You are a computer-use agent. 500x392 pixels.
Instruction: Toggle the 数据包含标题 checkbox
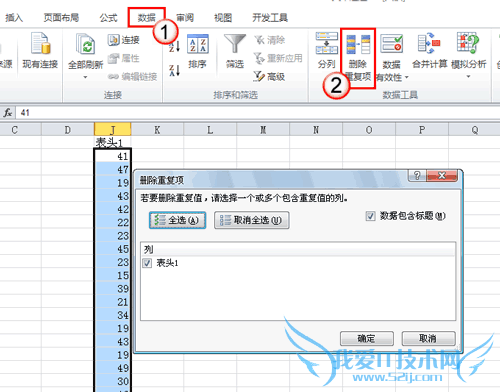370,216
